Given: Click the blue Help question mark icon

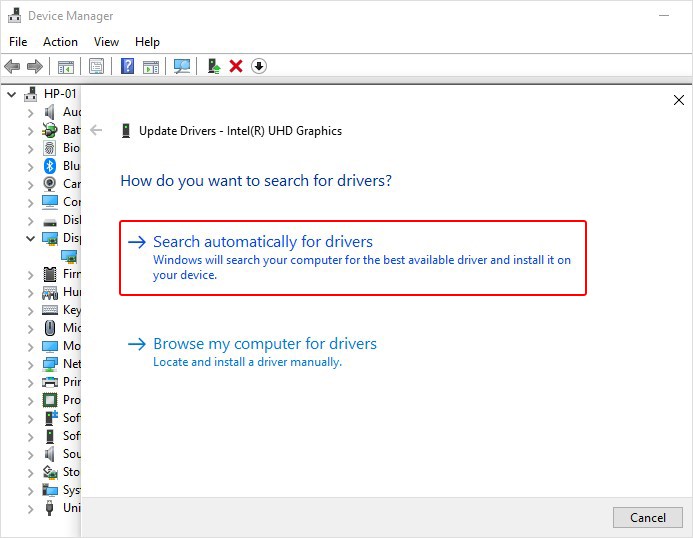Looking at the screenshot, I should pos(127,66).
